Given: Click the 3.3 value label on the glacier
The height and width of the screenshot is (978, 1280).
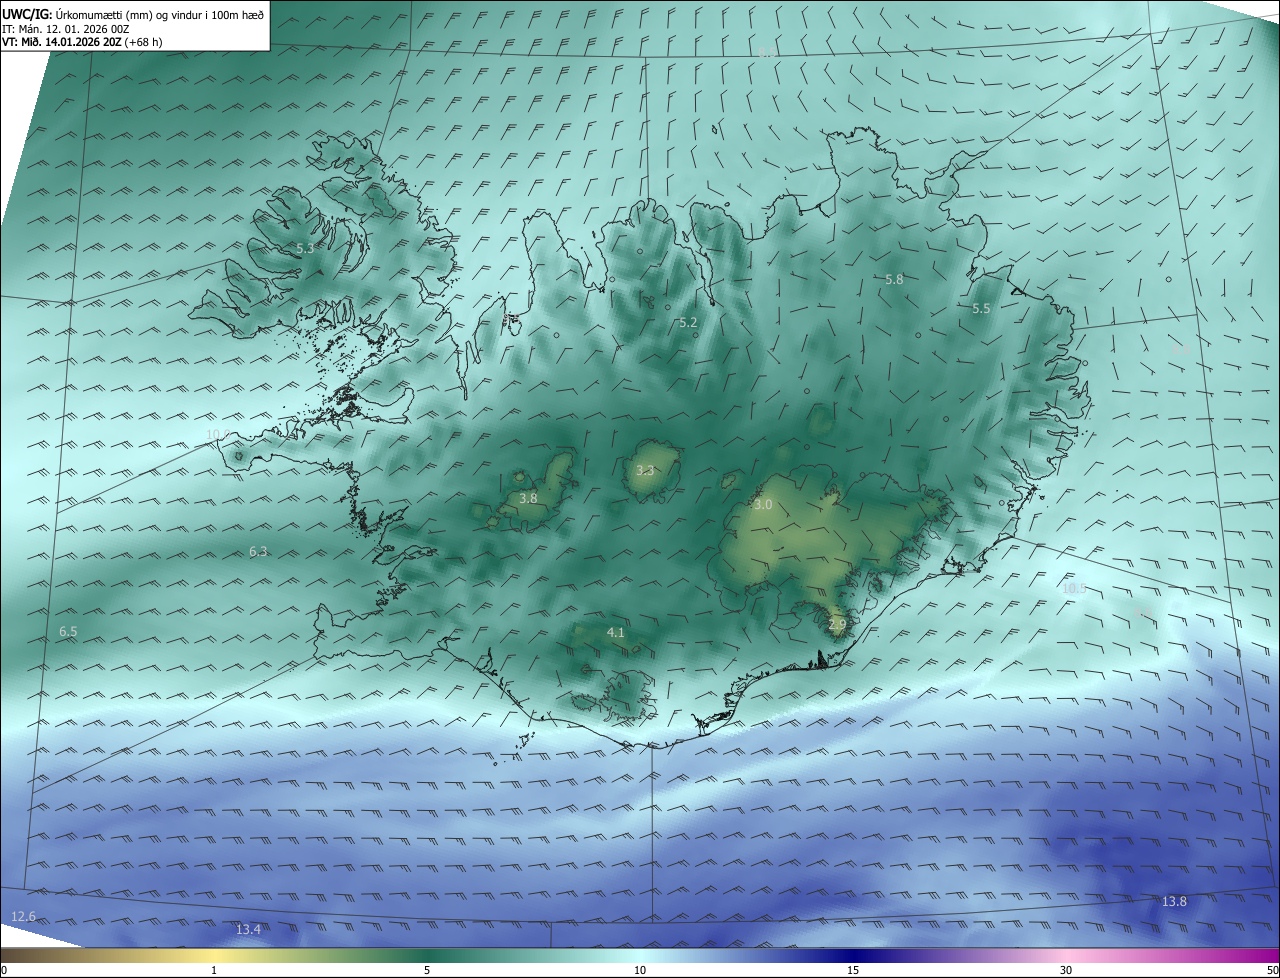Looking at the screenshot, I should tap(645, 470).
